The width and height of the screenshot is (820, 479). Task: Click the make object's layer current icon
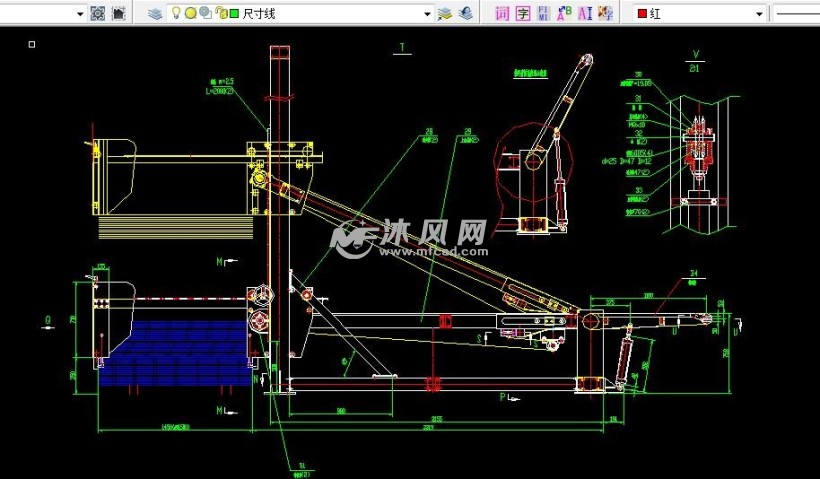coord(444,13)
